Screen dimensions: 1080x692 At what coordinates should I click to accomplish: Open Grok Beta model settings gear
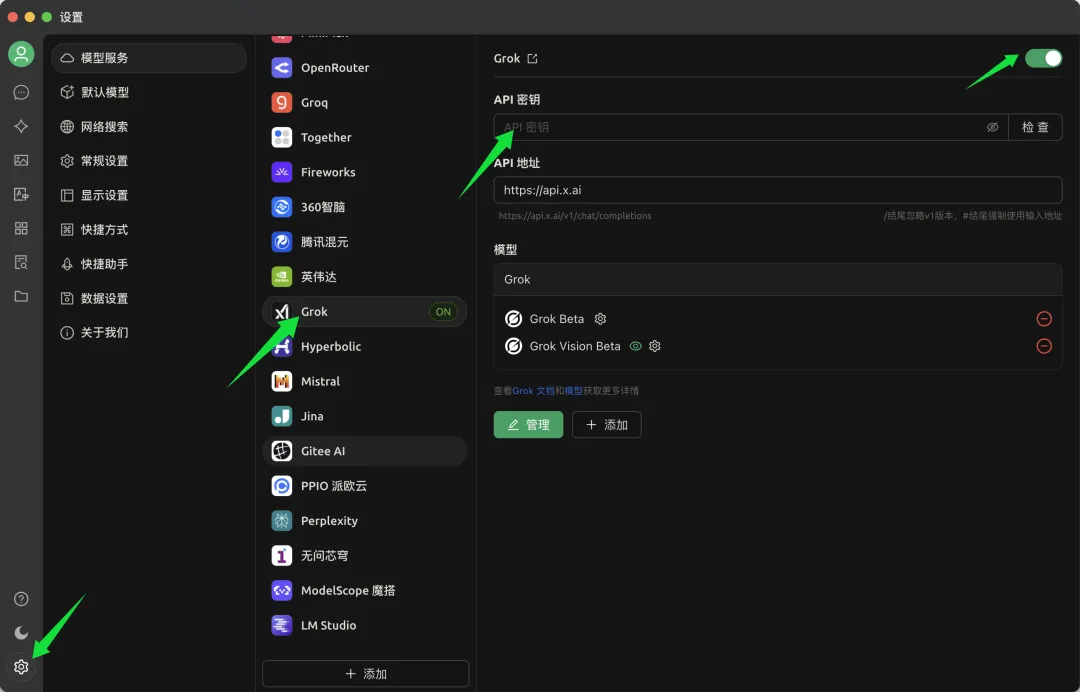(601, 319)
